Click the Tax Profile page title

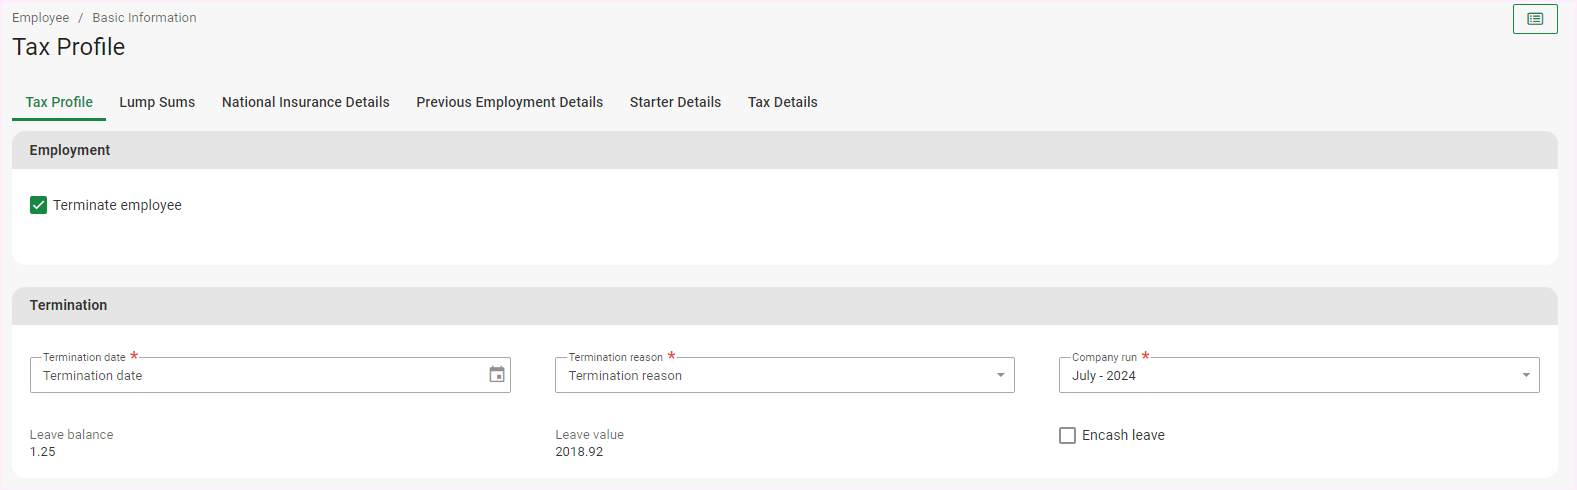tap(69, 47)
